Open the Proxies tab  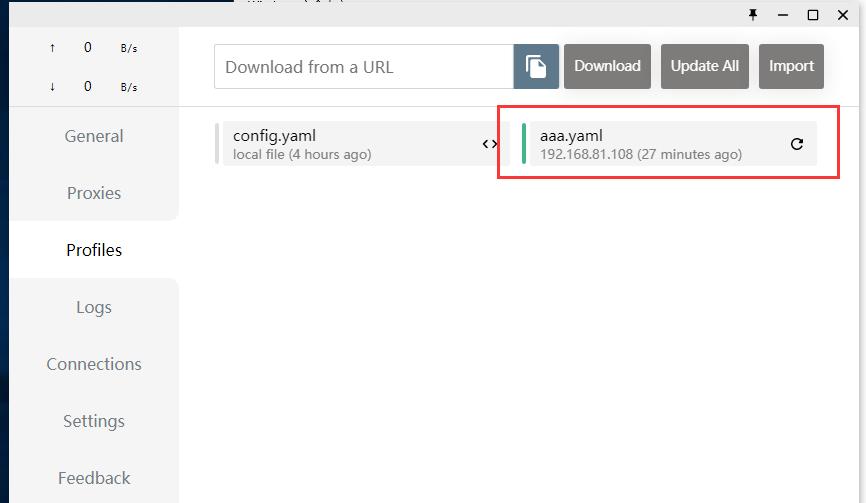94,193
